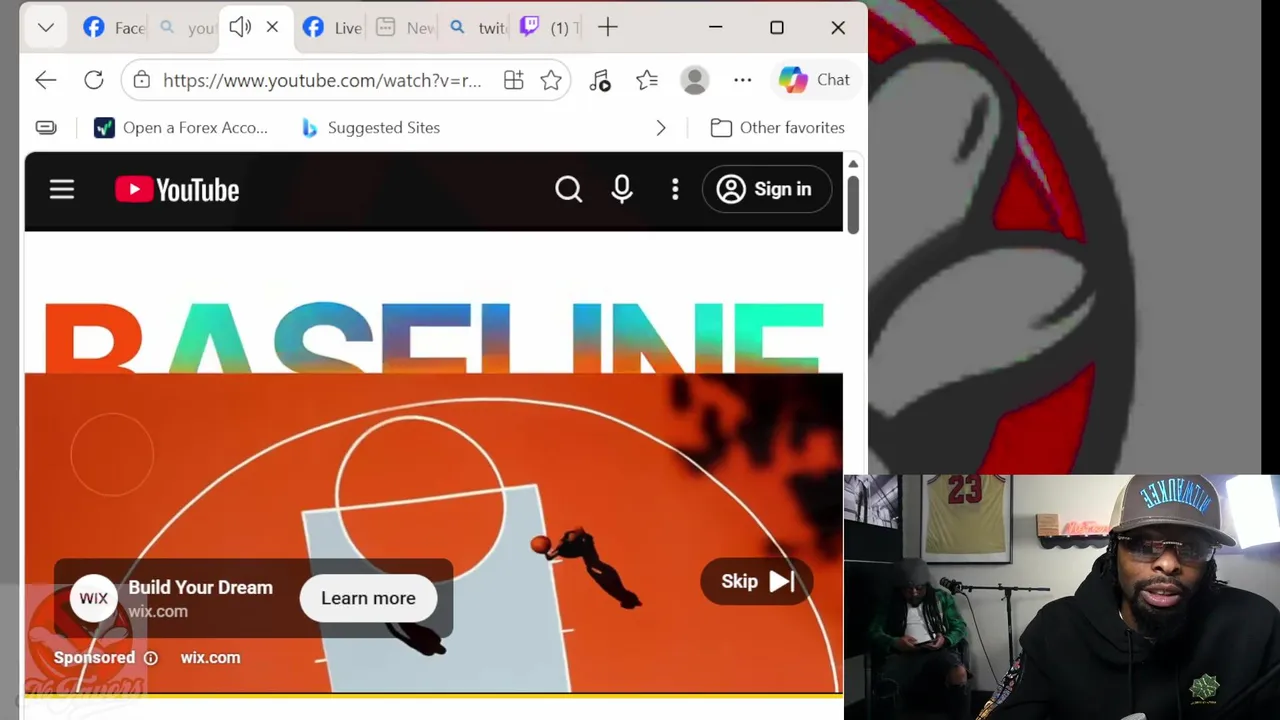Image resolution: width=1280 pixels, height=720 pixels.
Task: Go back to previous page
Action: 45,80
